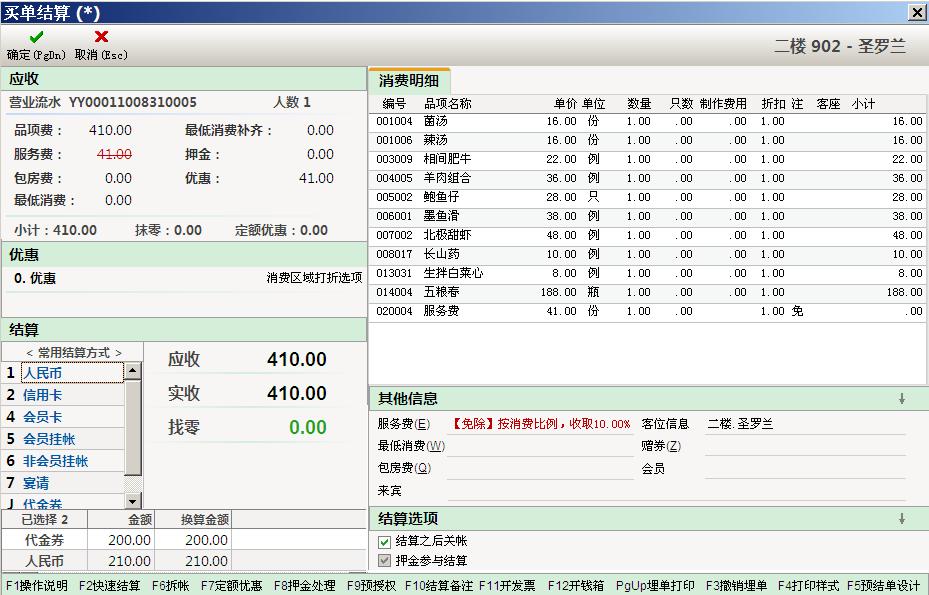Toggle the 结算之后关帐 checkbox
The image size is (929, 595).
pos(385,542)
